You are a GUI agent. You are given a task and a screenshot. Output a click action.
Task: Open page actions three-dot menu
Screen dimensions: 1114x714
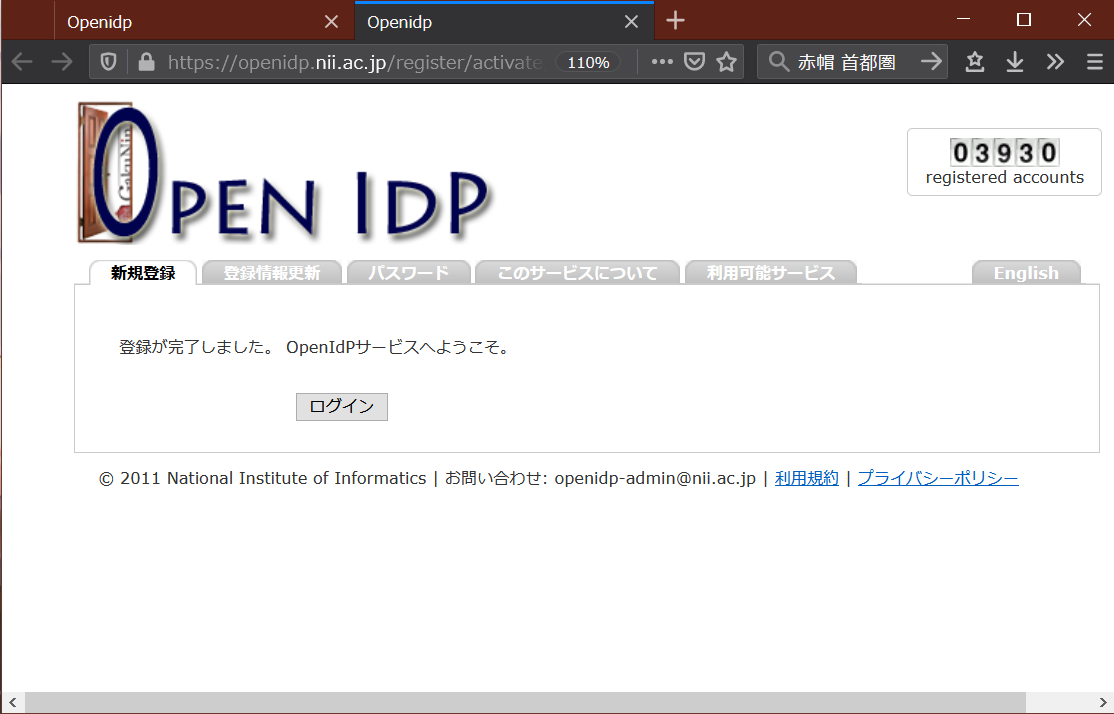pyautogui.click(x=662, y=63)
